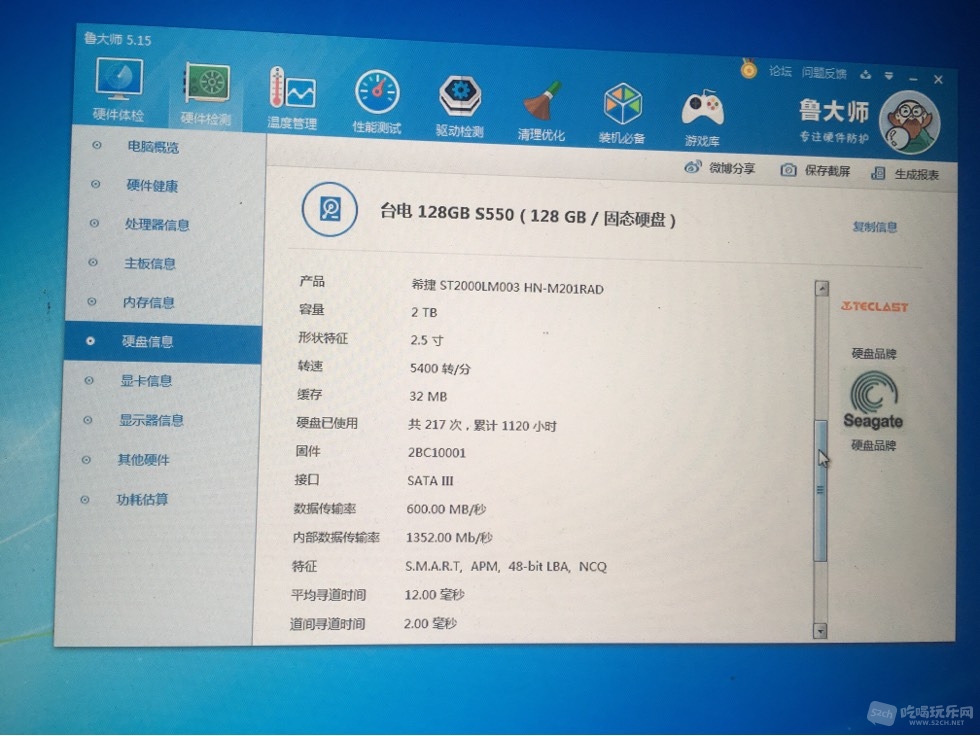The image size is (980, 736).
Task: Open 驱动检测 driver detection
Action: click(459, 105)
